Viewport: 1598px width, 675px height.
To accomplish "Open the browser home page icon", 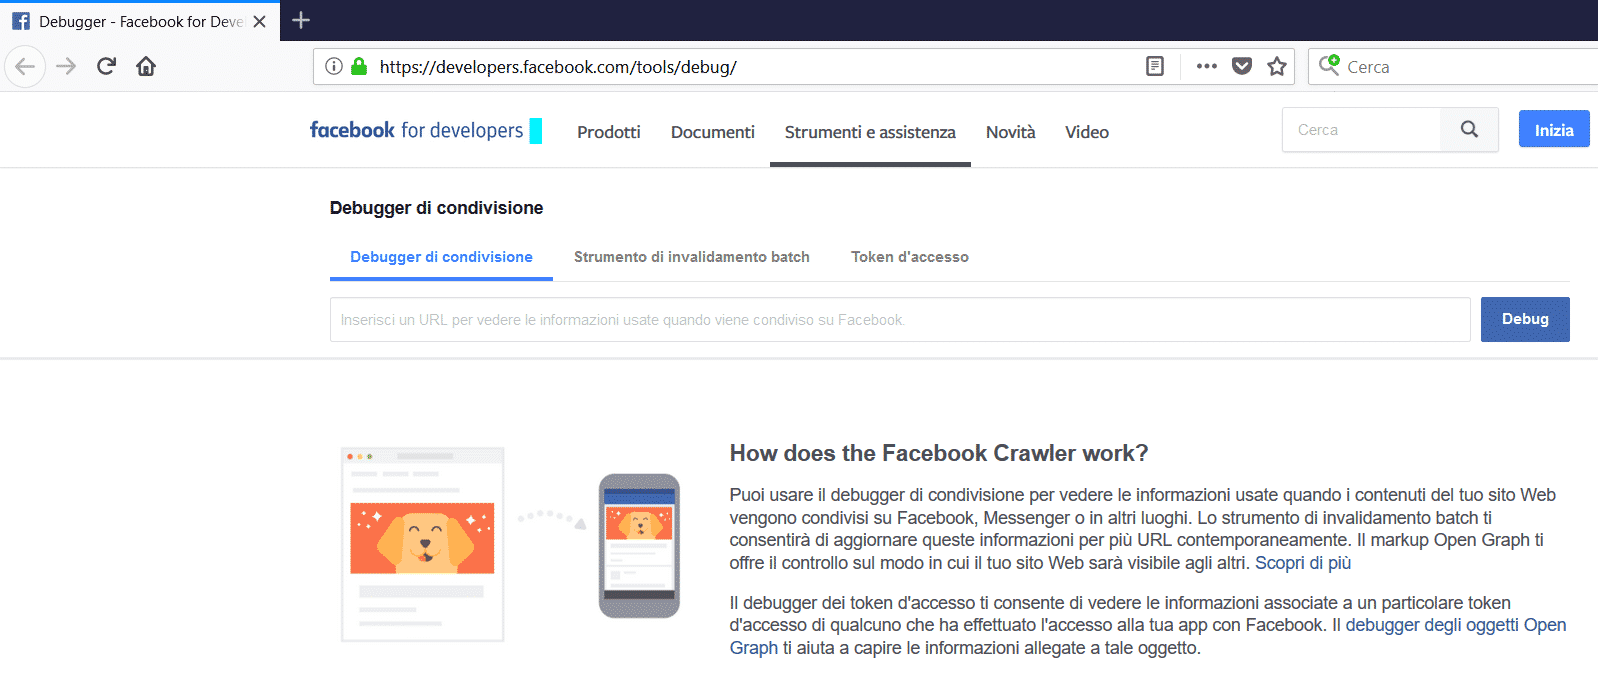I will tap(146, 67).
